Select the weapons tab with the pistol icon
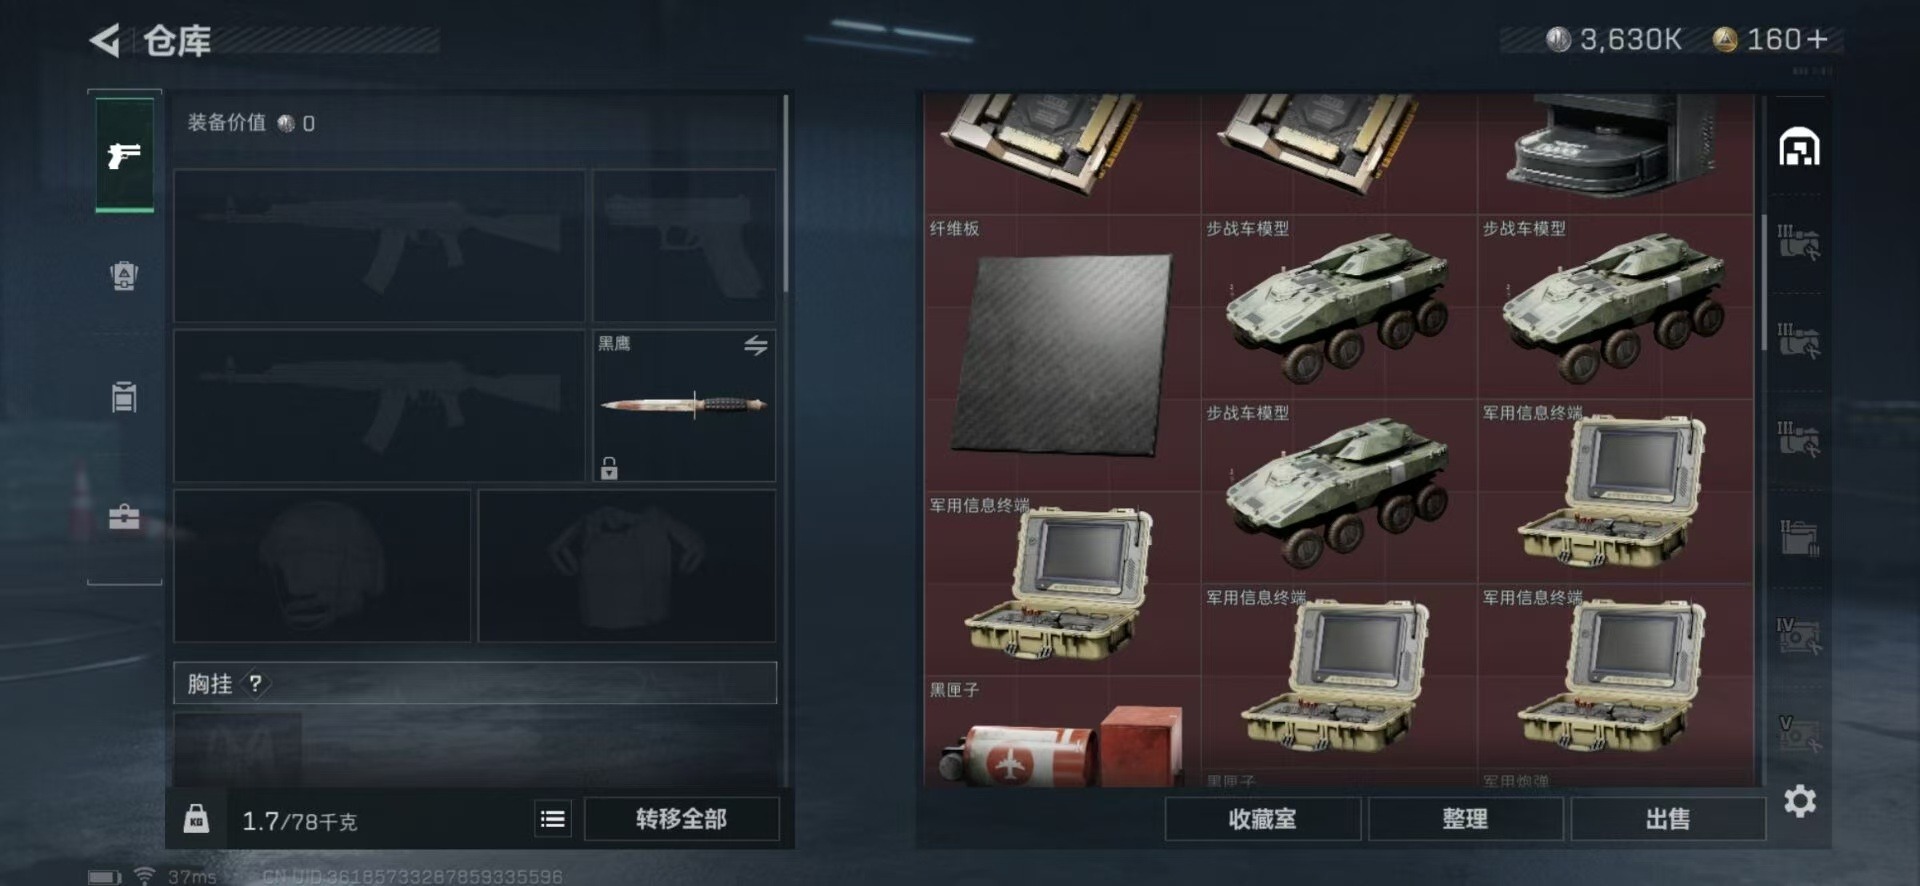Viewport: 1920px width, 886px height. (x=124, y=155)
